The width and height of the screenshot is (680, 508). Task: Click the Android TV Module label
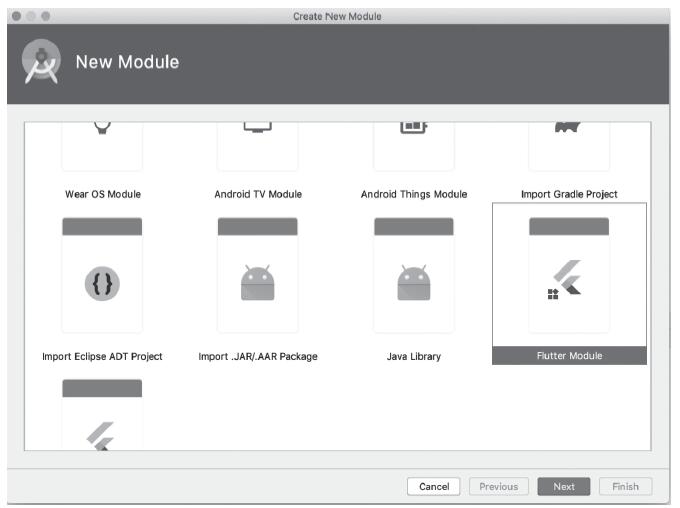[x=257, y=194]
